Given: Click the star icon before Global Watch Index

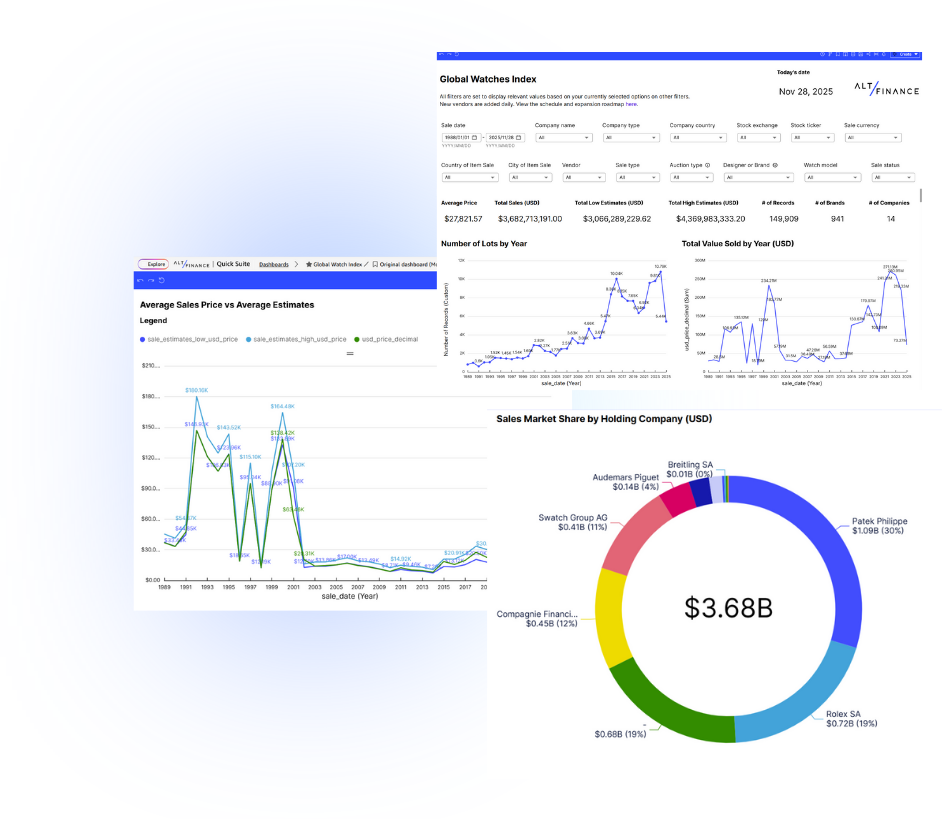Looking at the screenshot, I should (309, 265).
